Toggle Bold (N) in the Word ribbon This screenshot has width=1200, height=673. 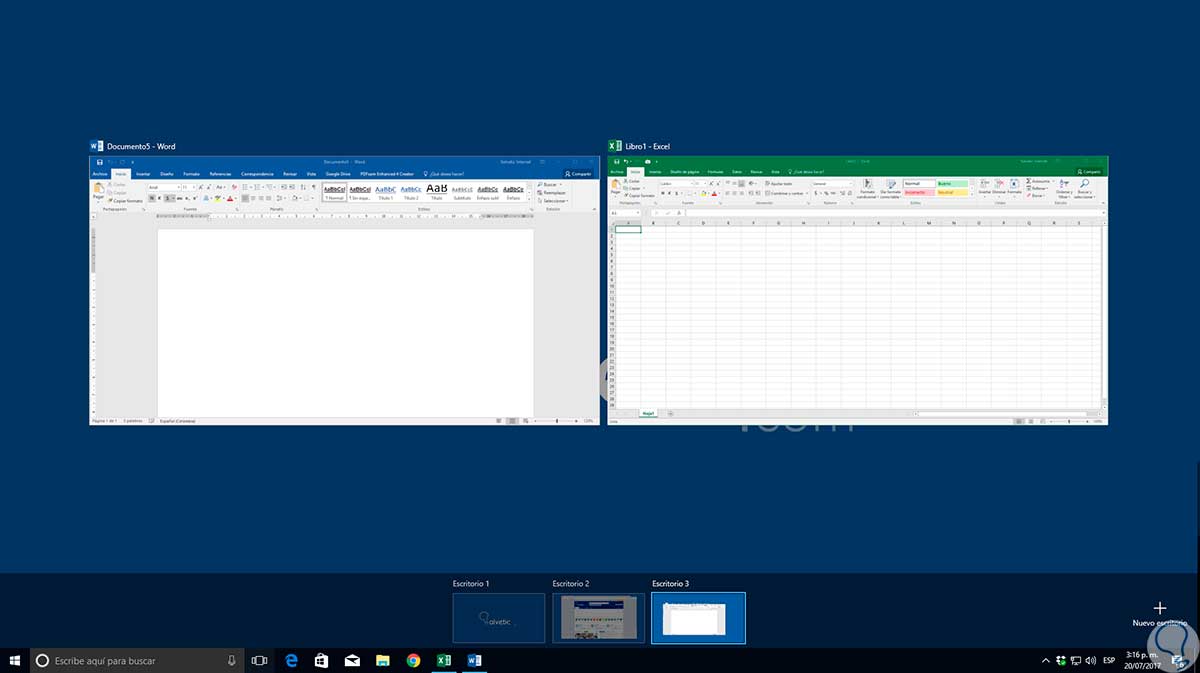(151, 198)
